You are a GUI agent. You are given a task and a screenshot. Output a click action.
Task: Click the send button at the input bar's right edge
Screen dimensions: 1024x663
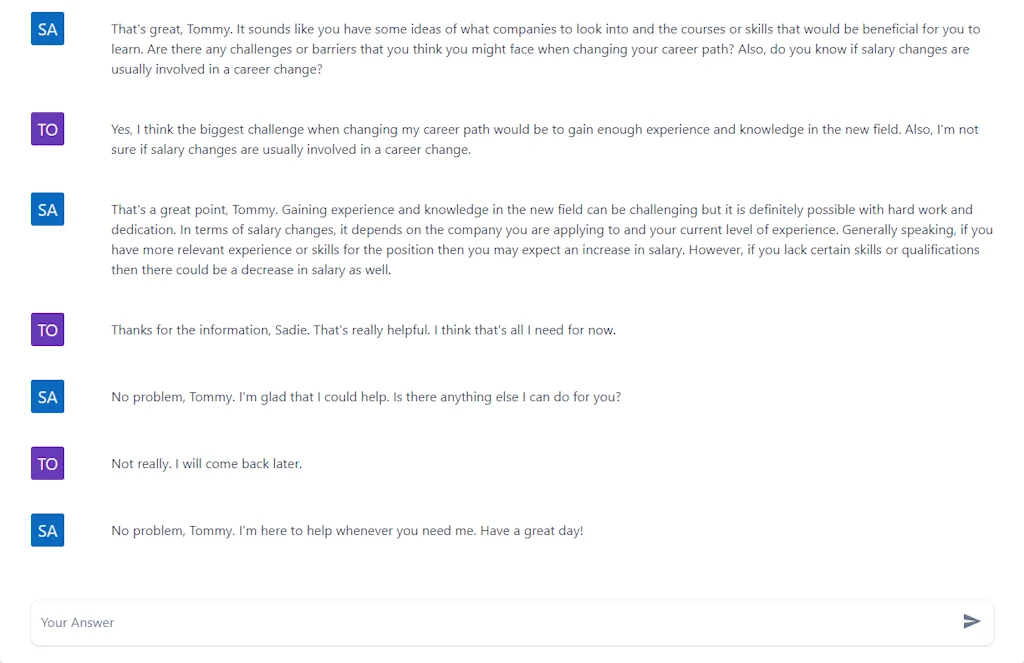click(x=971, y=621)
